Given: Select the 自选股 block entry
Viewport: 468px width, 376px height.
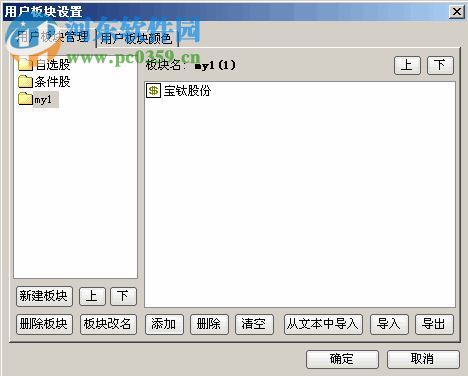Looking at the screenshot, I should pos(44,64).
